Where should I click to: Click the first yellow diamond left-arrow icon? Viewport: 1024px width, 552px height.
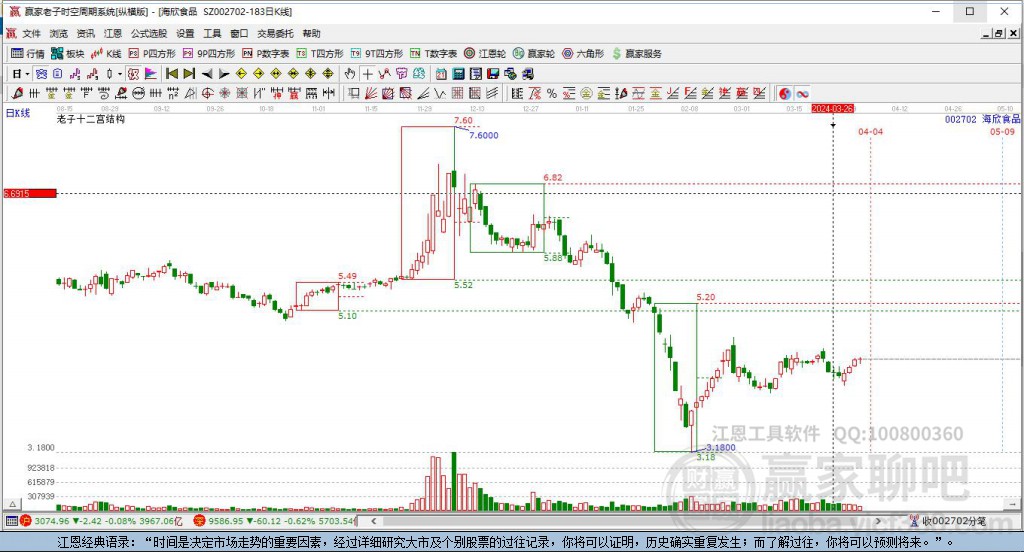click(x=241, y=74)
